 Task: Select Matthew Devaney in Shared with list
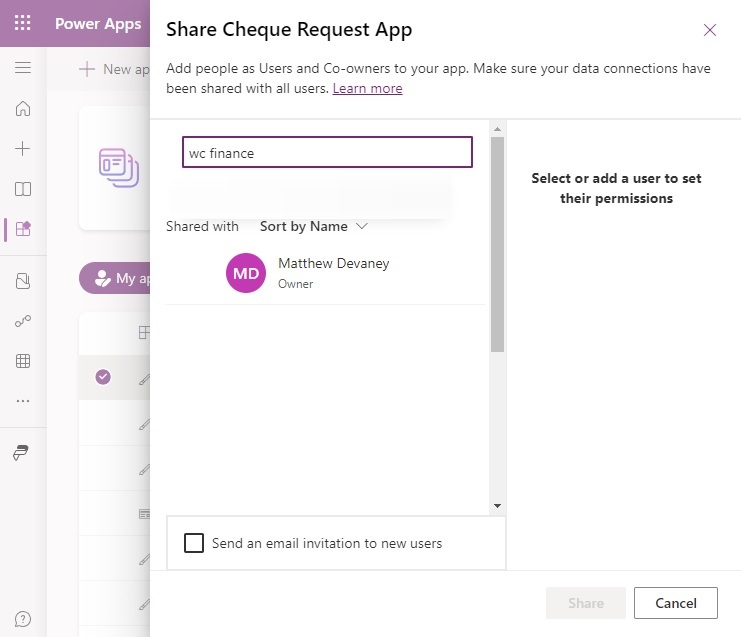click(x=326, y=273)
